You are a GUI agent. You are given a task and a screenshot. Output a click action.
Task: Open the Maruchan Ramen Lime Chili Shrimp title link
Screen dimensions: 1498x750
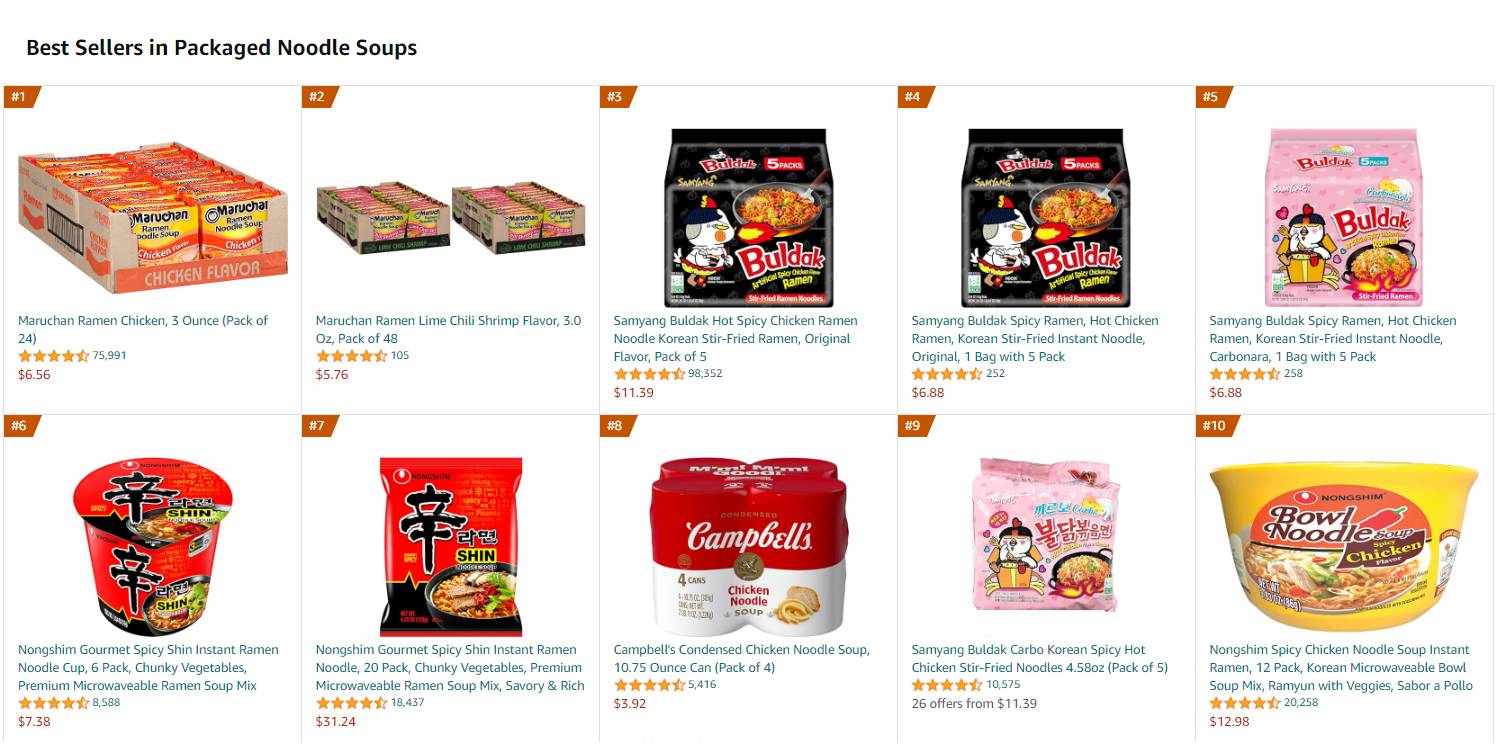[x=448, y=329]
